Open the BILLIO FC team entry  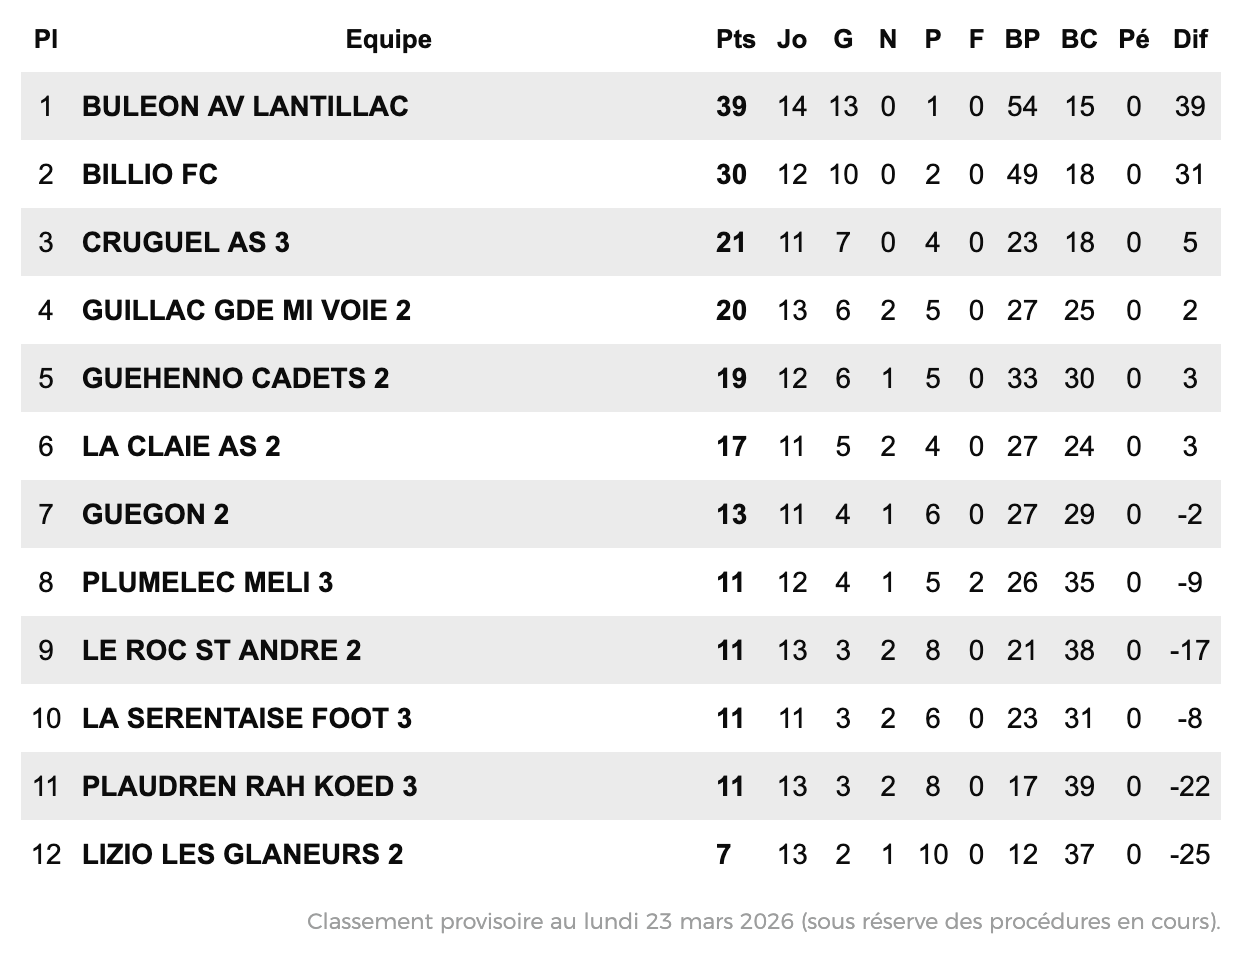pyautogui.click(x=150, y=174)
